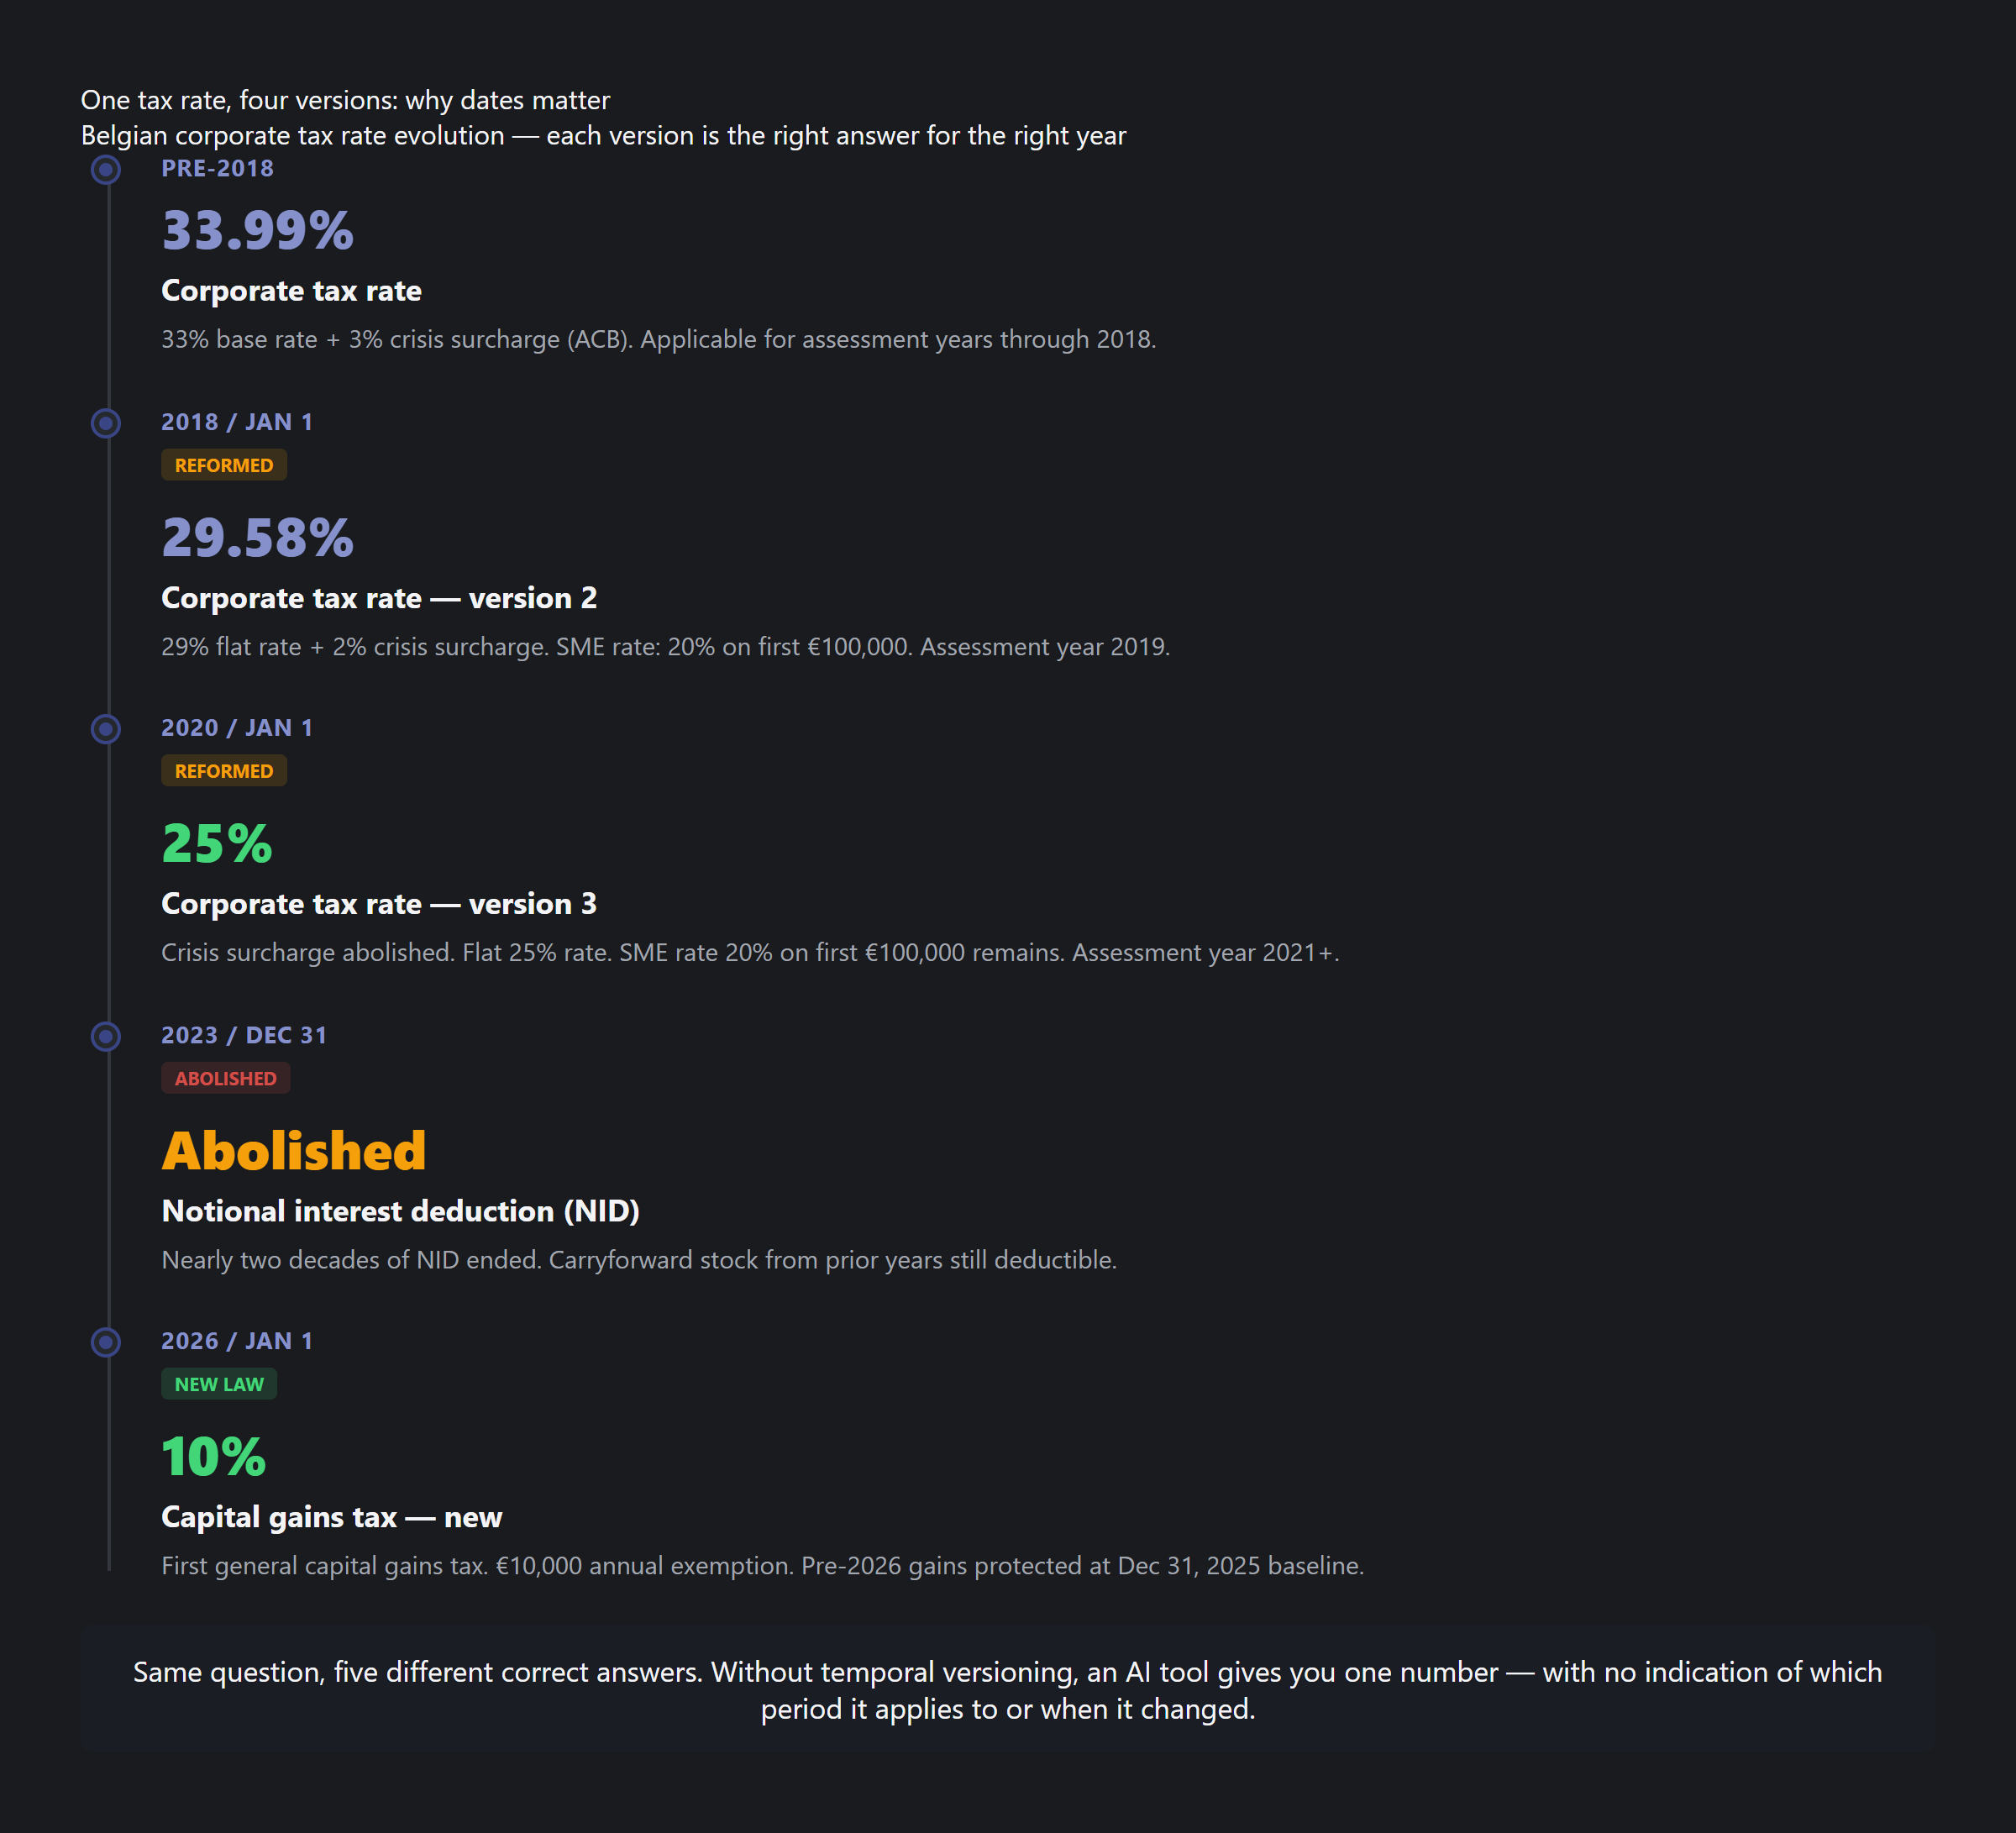Click the Notional interest deduction (NID) title
This screenshot has height=1833, width=2016.
click(x=400, y=1211)
